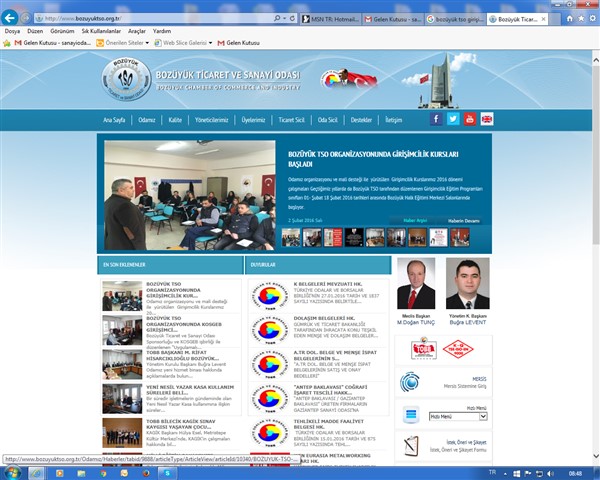The image size is (600, 480).
Task: Click the clipboard icon for İstek, Öneri ve Şikayet
Action: (411, 446)
